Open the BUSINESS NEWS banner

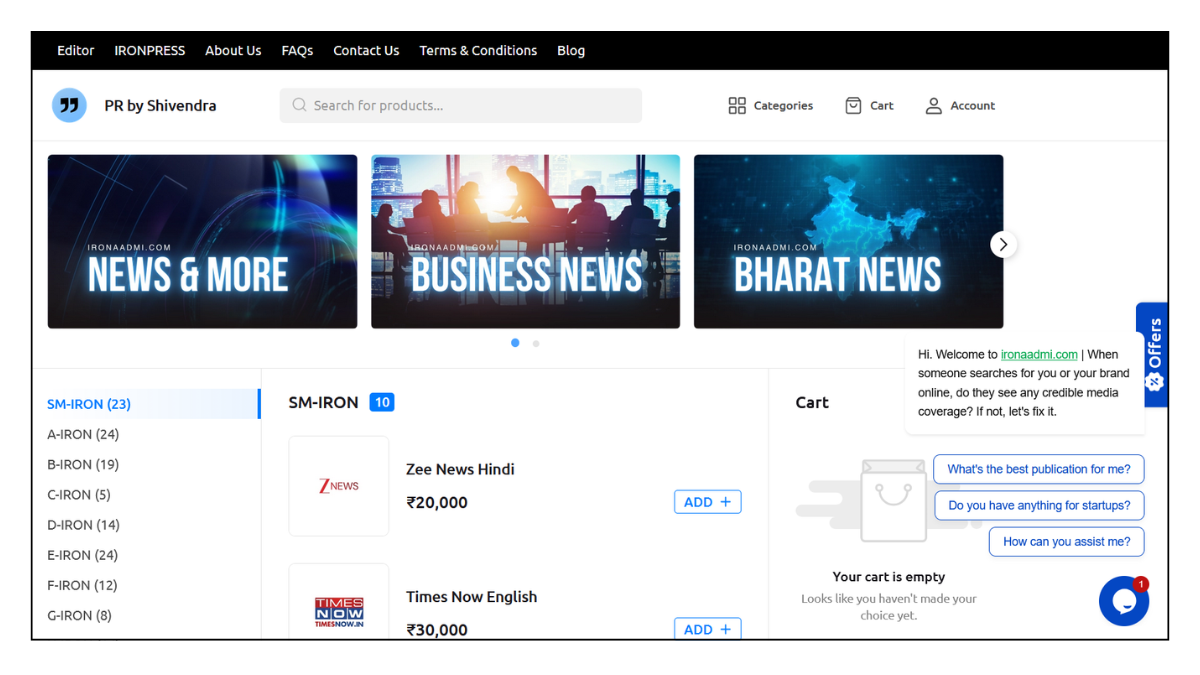pyautogui.click(x=525, y=241)
